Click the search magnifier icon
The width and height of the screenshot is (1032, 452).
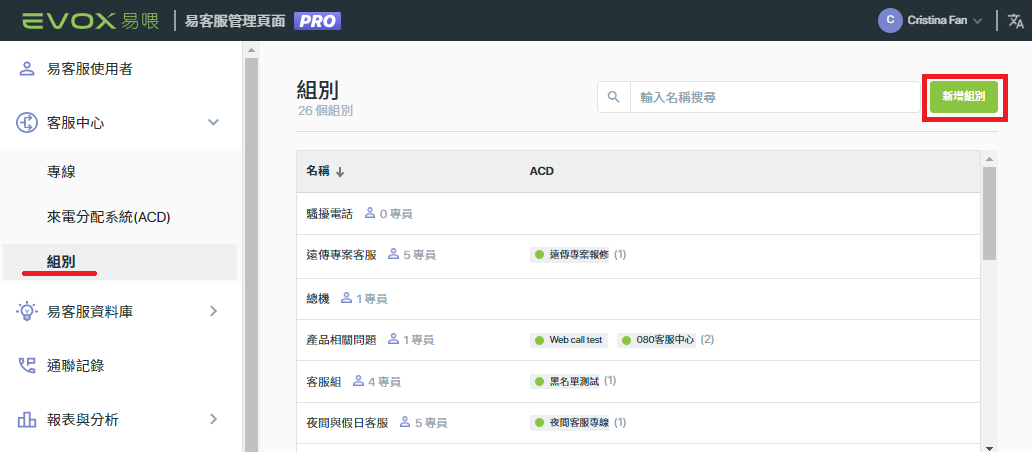(613, 97)
